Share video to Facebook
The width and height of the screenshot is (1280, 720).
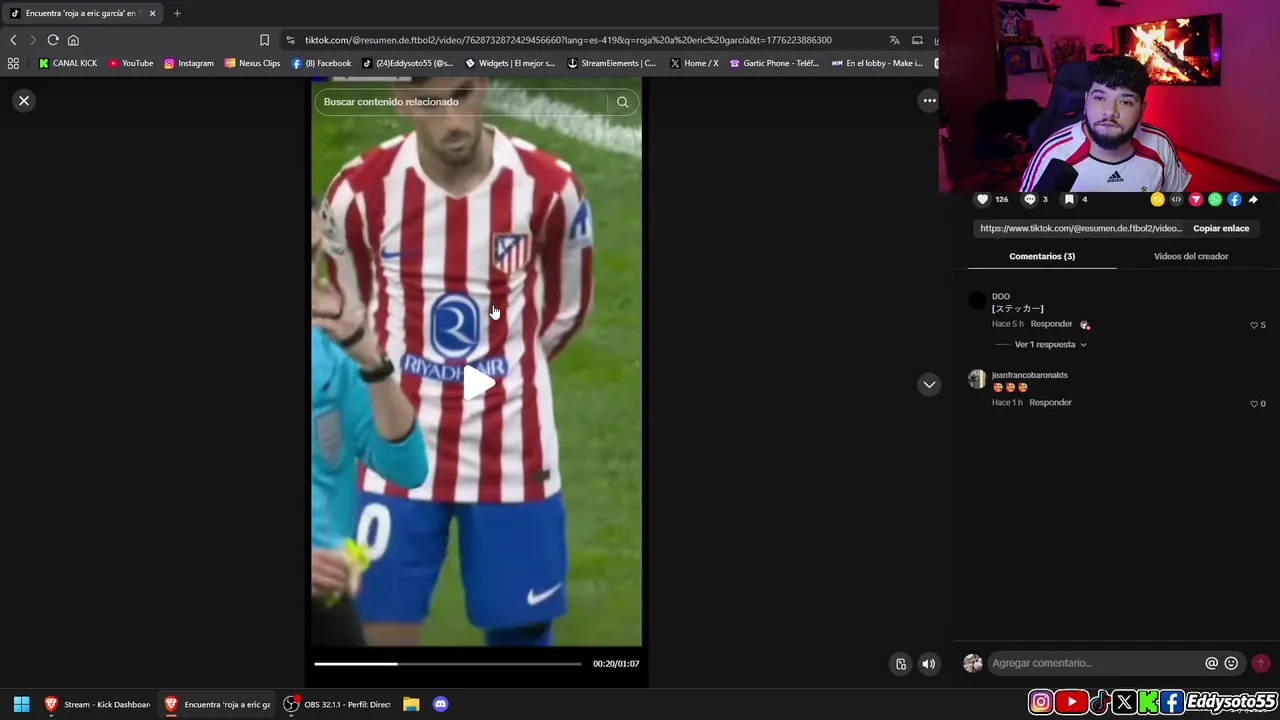[x=1234, y=199]
